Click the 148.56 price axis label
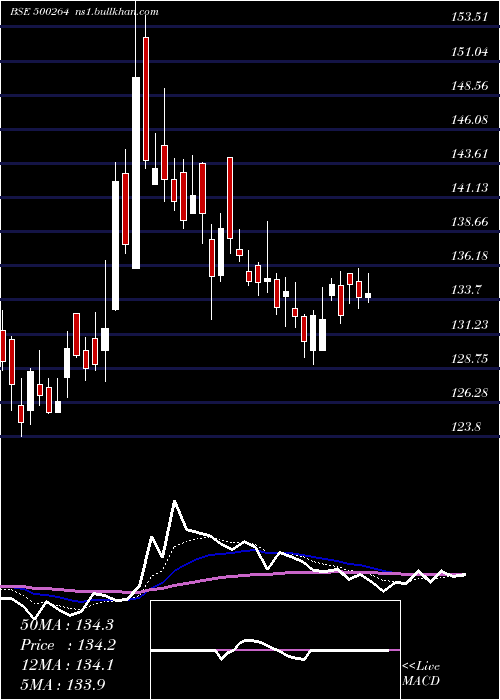Screen dimensions: 500x700 (471, 85)
